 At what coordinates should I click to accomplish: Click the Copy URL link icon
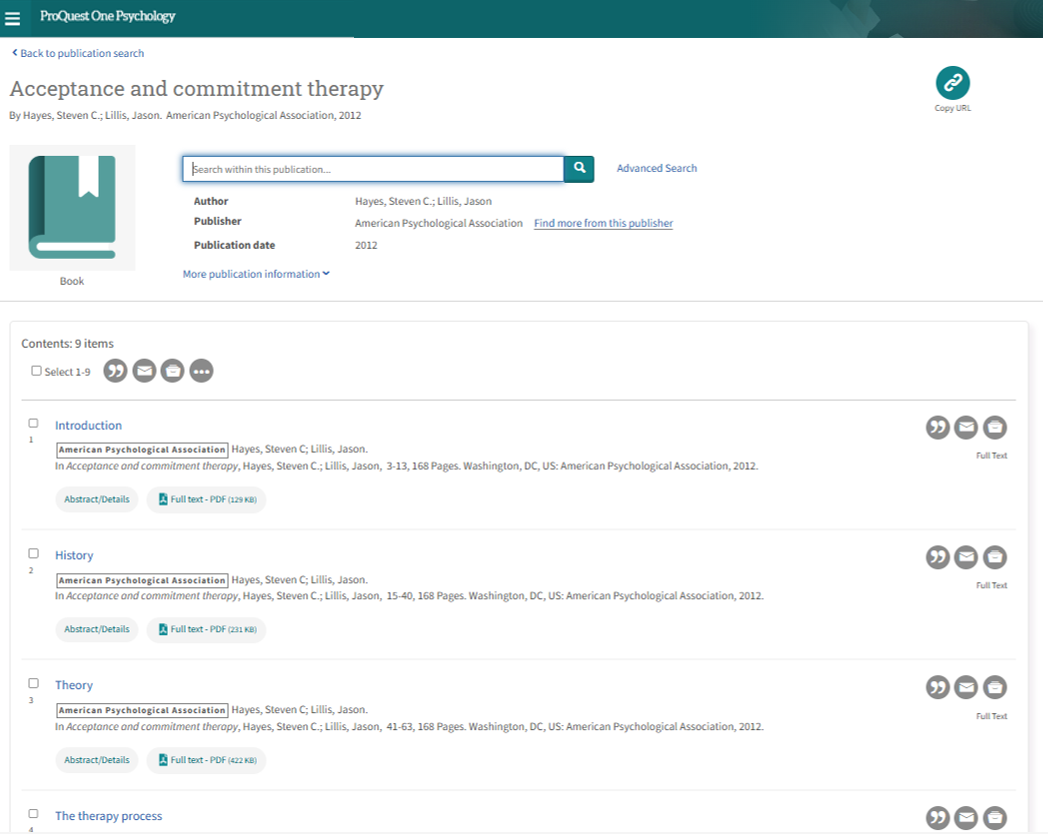(952, 83)
